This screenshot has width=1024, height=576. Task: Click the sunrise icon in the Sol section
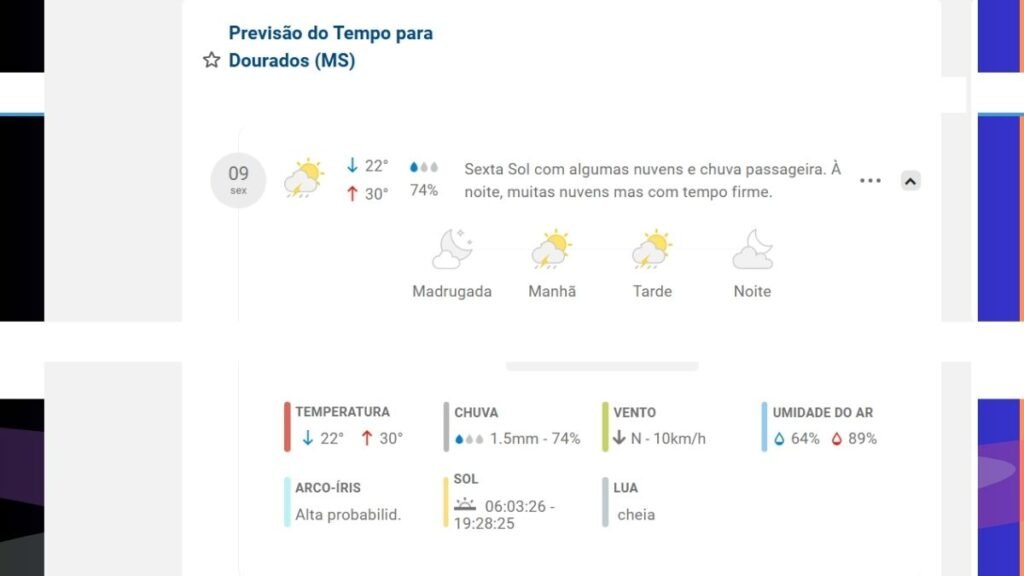(465, 505)
